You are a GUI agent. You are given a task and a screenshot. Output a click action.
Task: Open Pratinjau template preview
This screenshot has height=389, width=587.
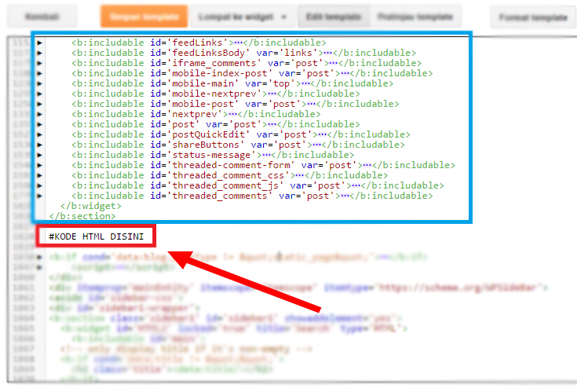(x=415, y=16)
